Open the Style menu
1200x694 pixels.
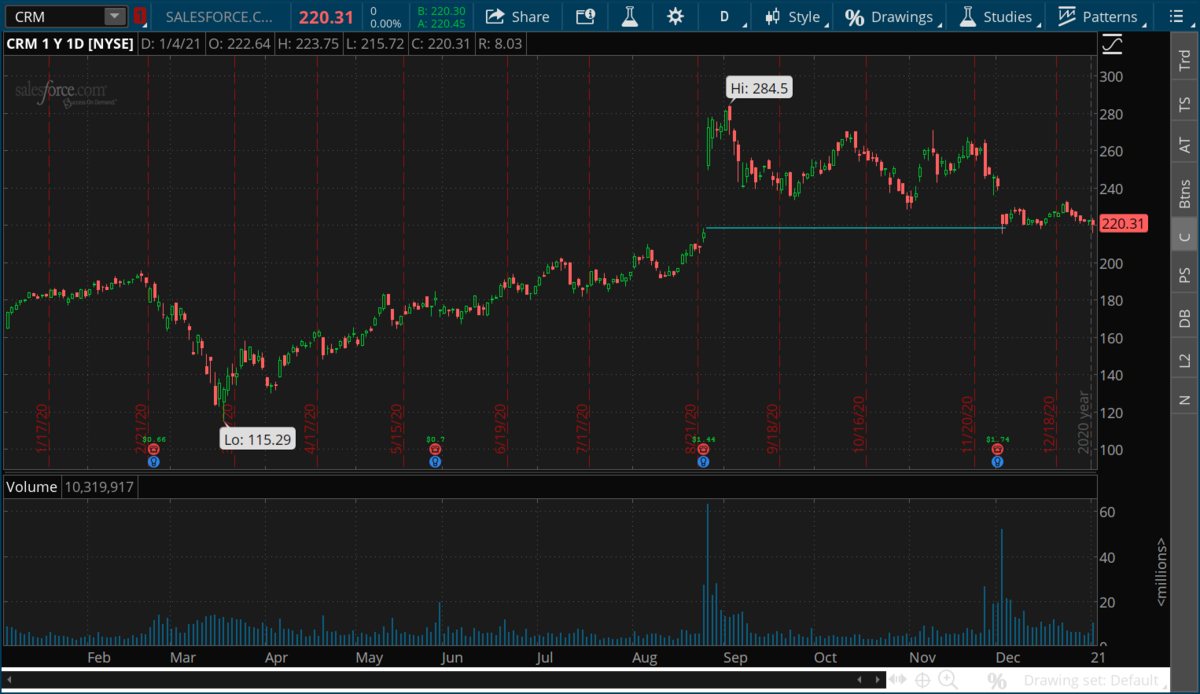pyautogui.click(x=799, y=17)
